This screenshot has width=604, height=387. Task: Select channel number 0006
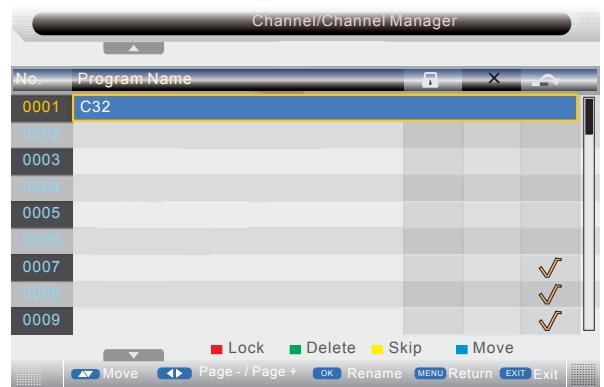point(42,240)
